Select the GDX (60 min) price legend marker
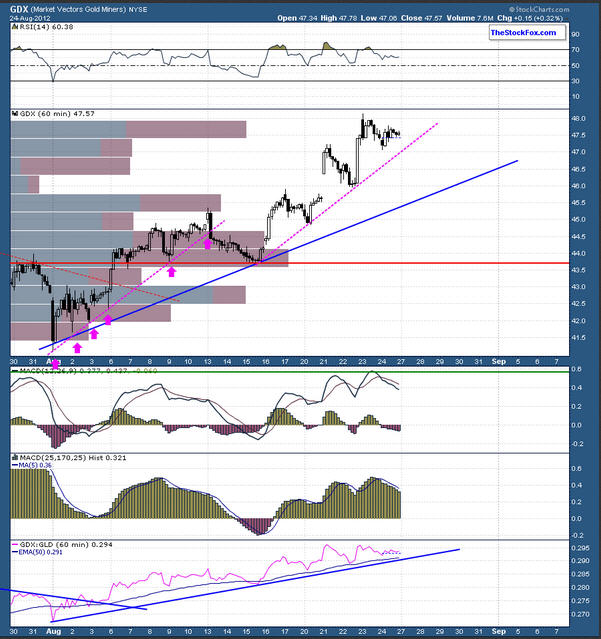The height and width of the screenshot is (639, 601). pos(14,115)
